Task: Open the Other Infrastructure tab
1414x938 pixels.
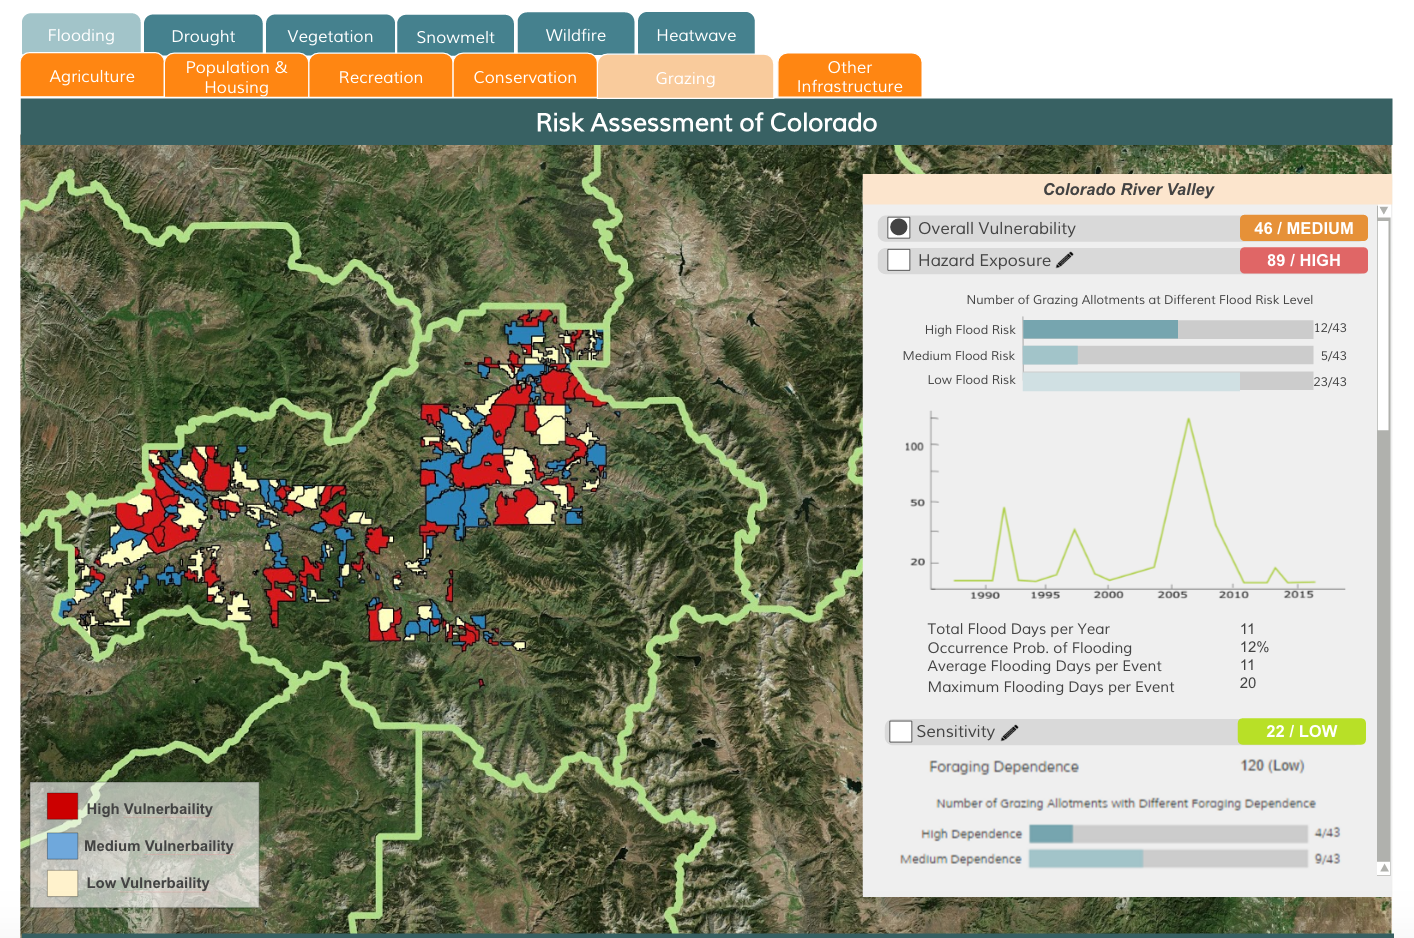Action: pos(849,76)
